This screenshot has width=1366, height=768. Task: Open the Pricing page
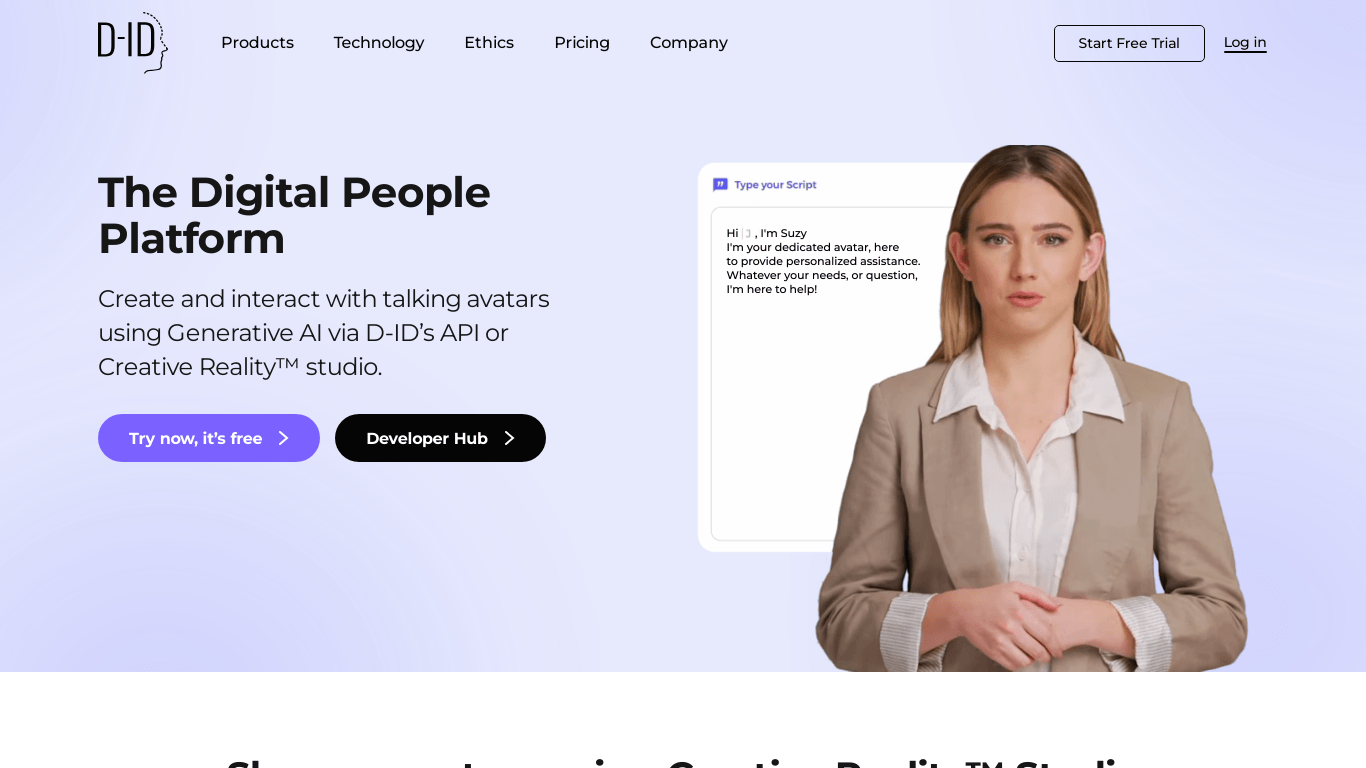[x=582, y=43]
